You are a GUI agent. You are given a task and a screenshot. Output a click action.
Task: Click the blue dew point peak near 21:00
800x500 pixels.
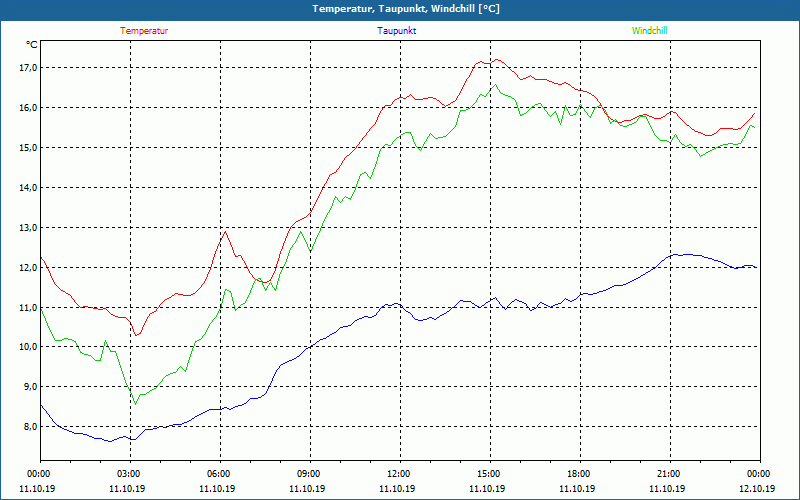click(676, 254)
